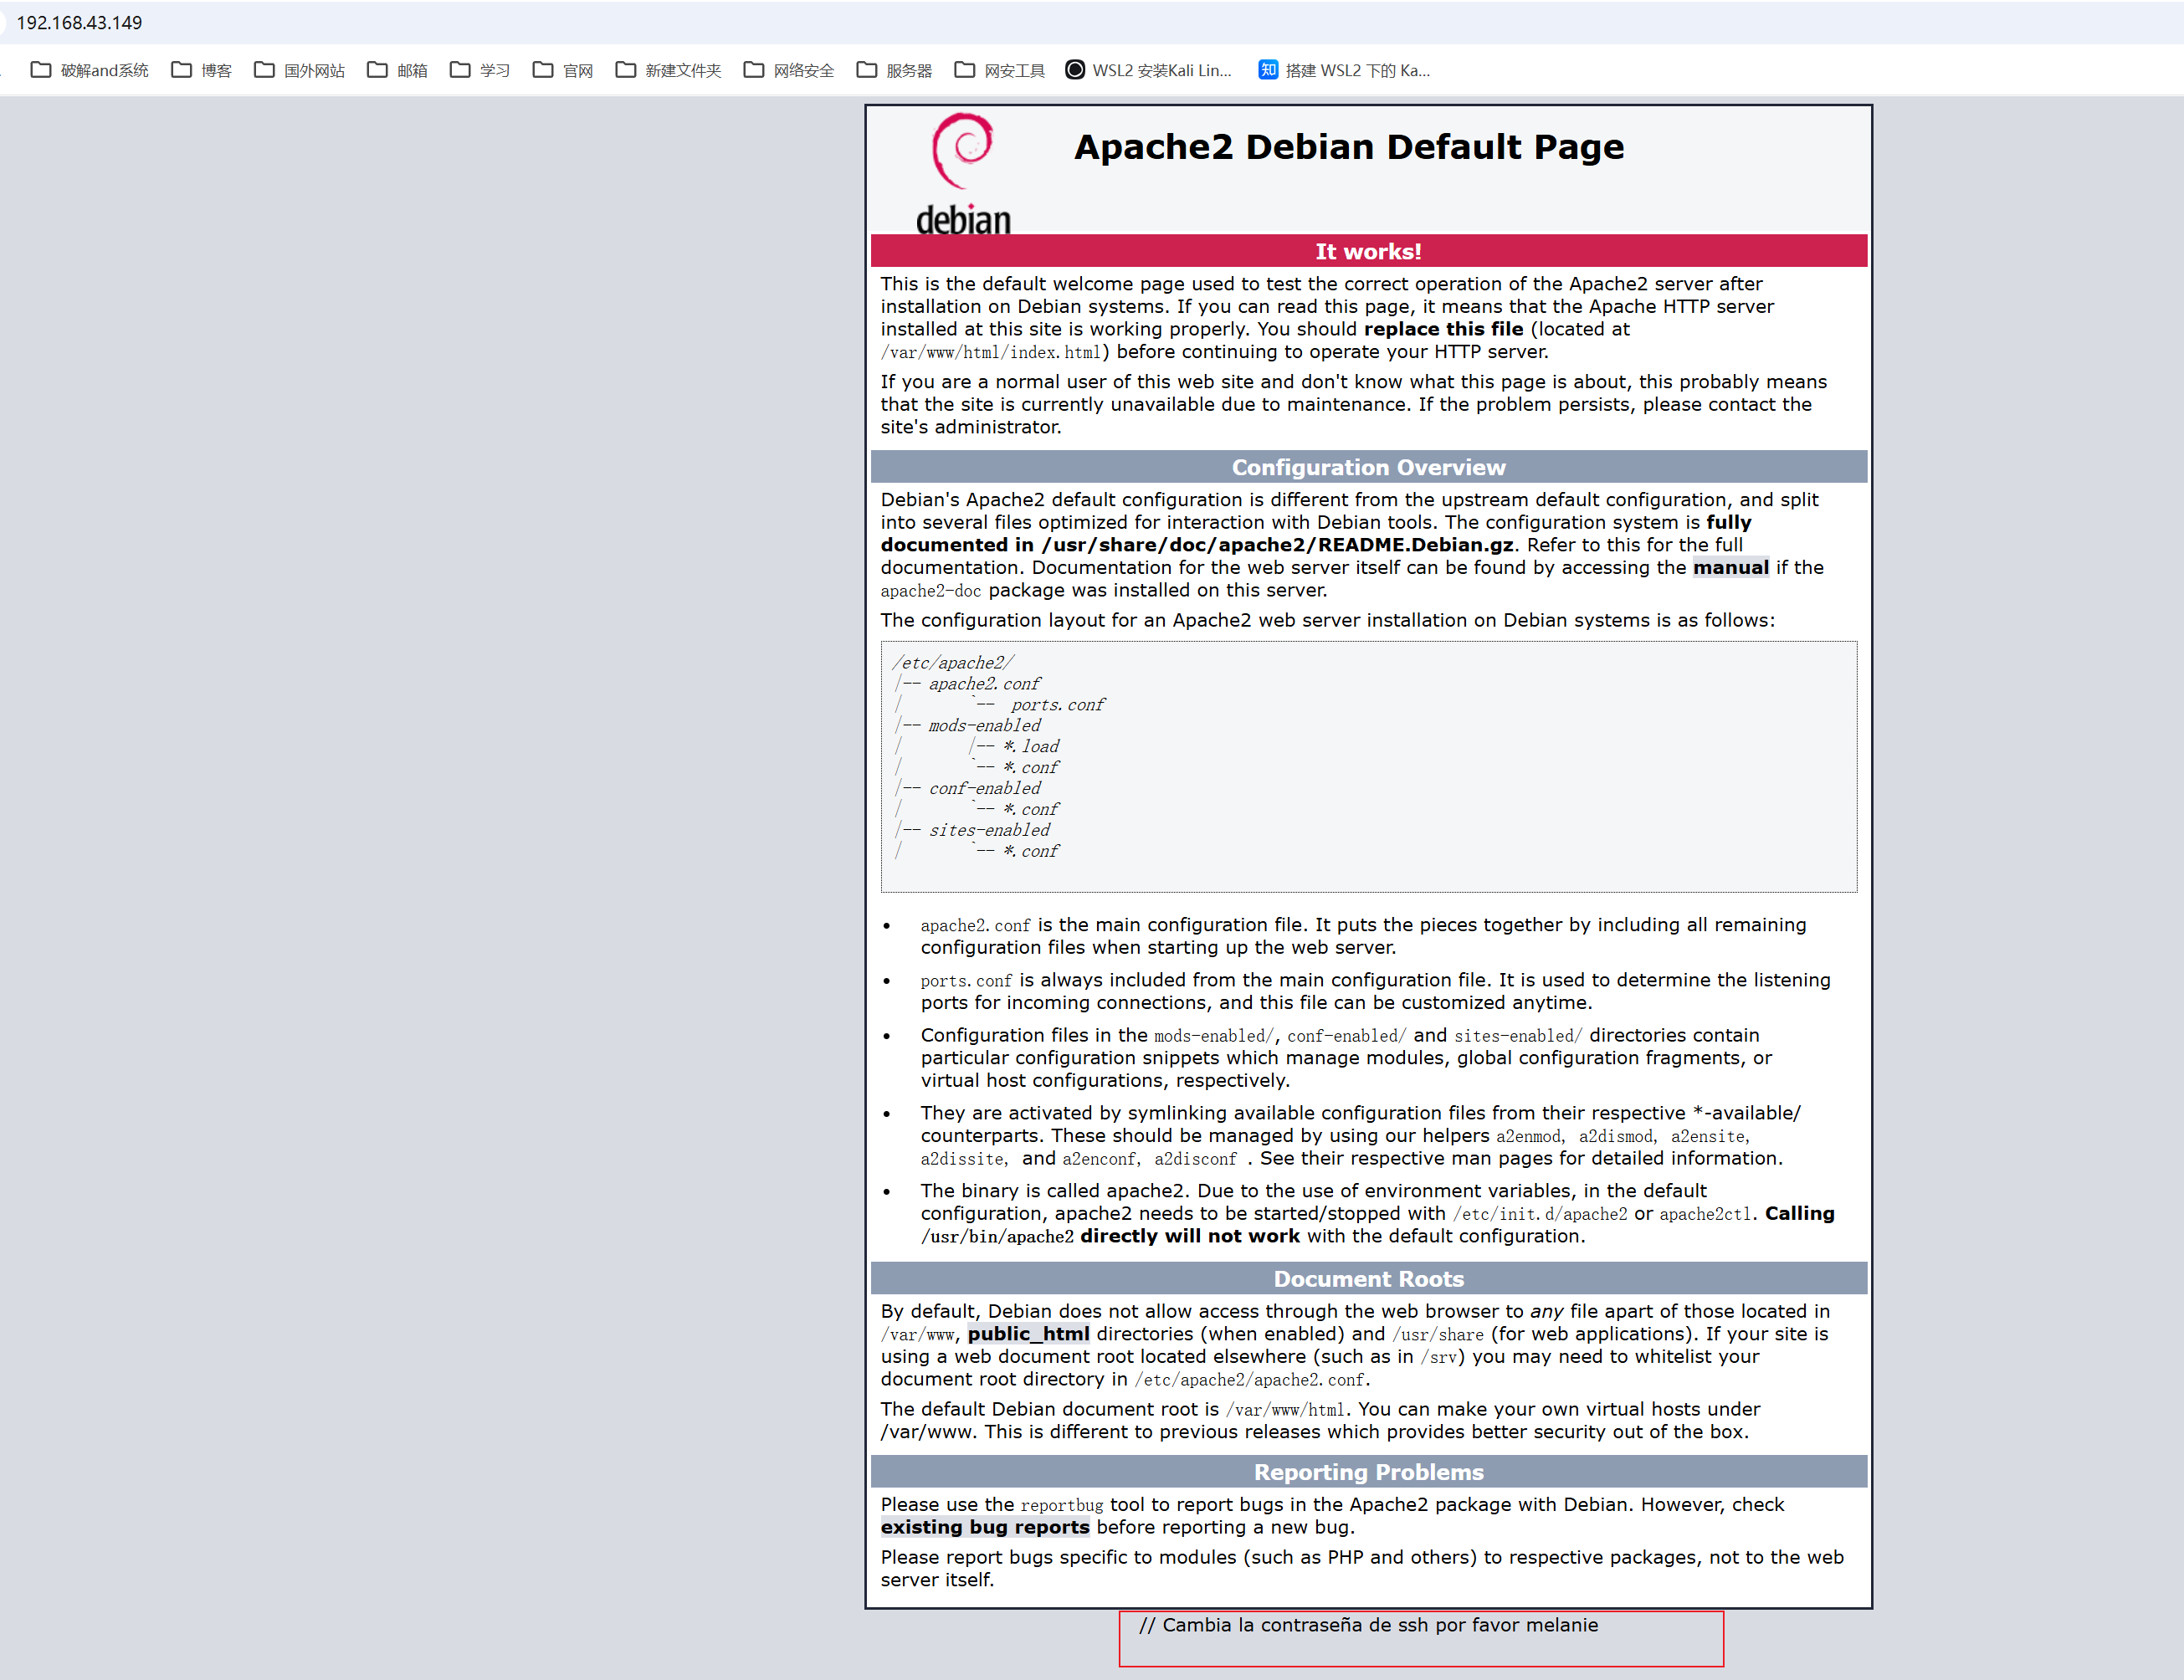Open the 网络安全 bookmark folder
Screen dimensions: 2184x1680
(789, 70)
